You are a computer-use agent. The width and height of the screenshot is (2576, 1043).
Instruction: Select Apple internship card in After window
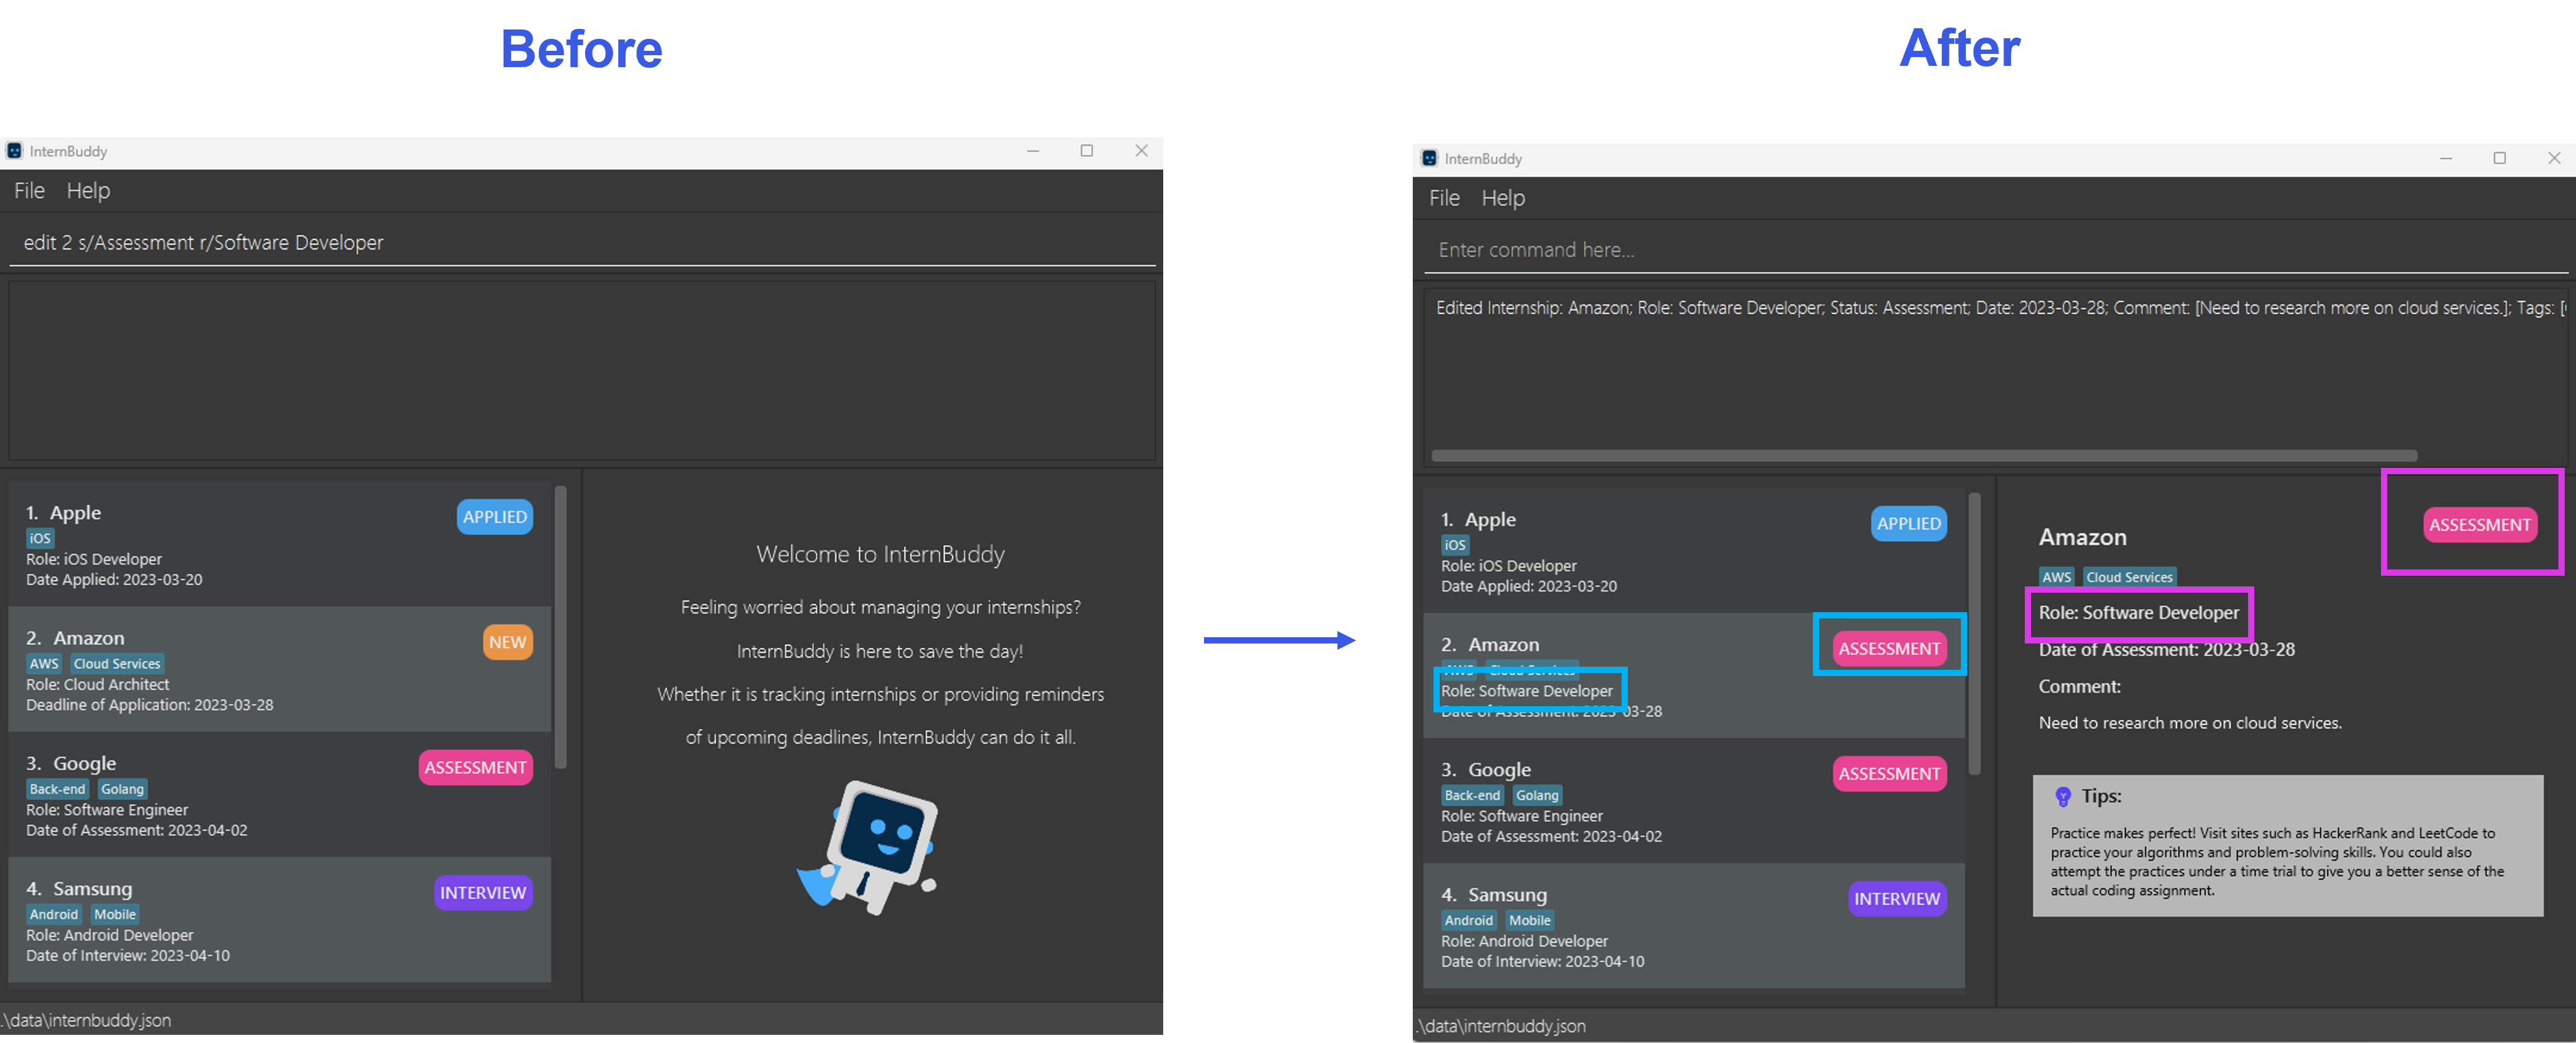[1694, 550]
